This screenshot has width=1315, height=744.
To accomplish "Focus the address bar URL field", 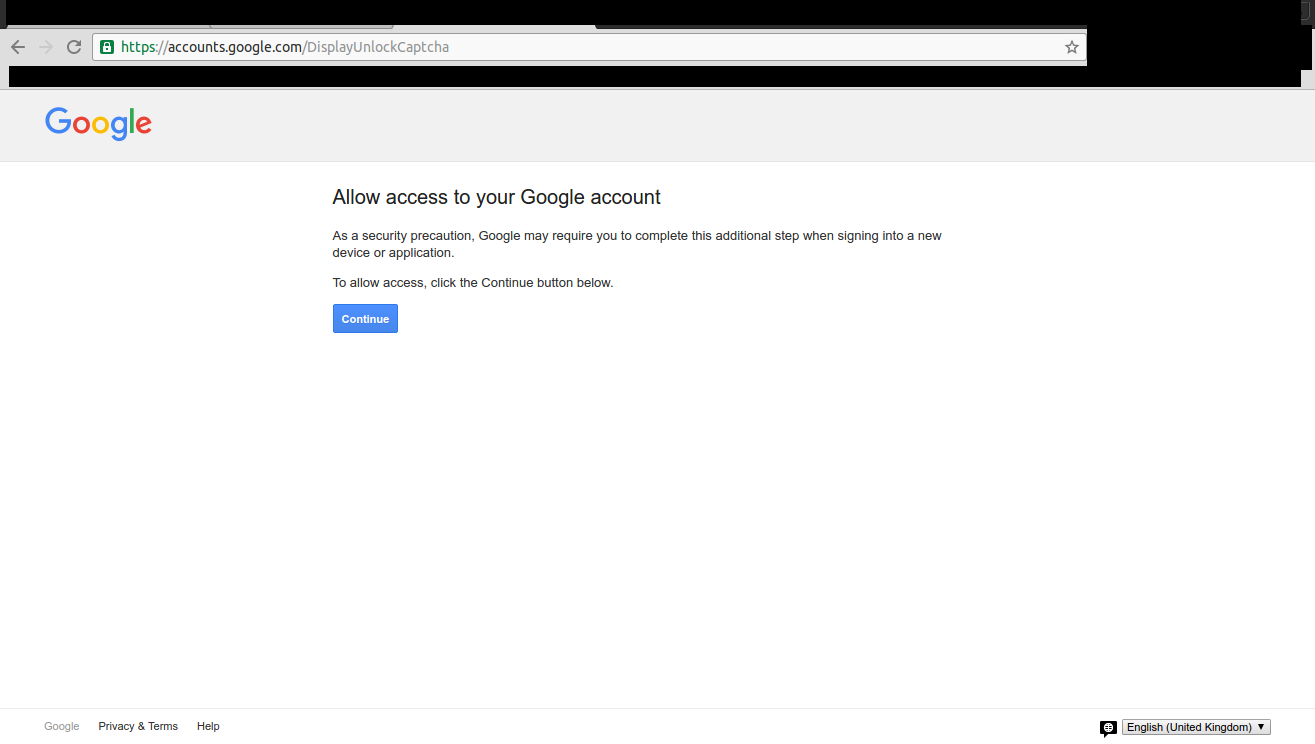I will pyautogui.click(x=590, y=47).
